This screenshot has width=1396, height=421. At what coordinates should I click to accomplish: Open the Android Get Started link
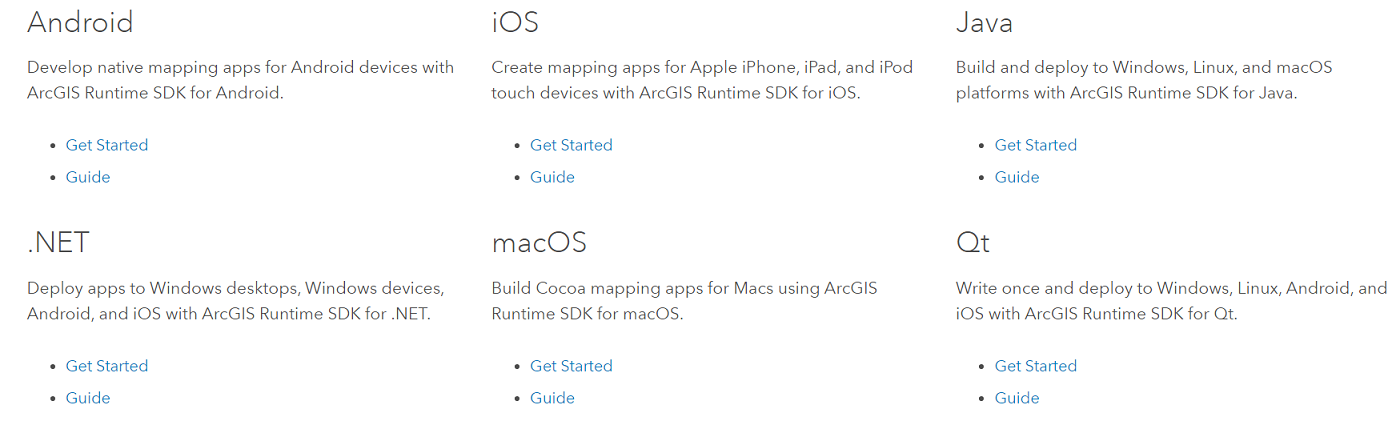(106, 145)
